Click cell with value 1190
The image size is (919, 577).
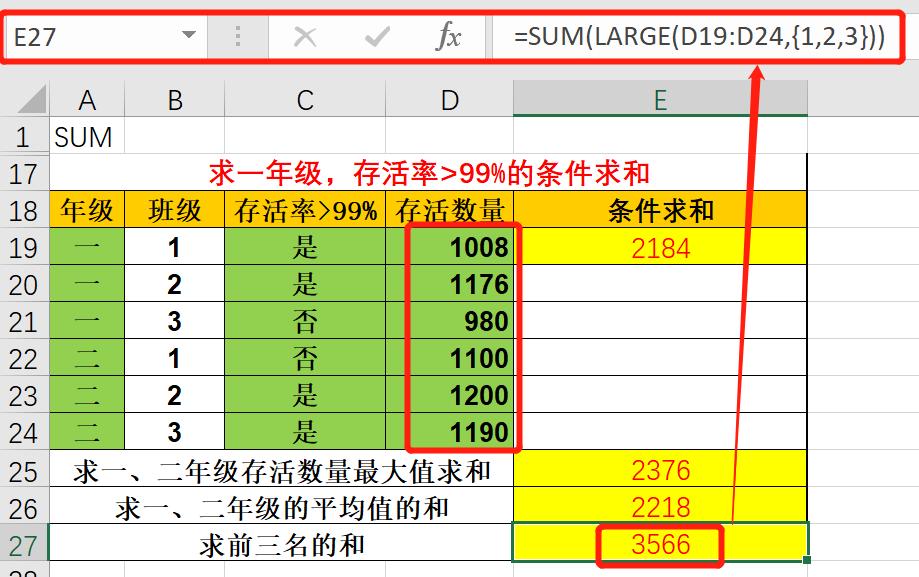450,432
